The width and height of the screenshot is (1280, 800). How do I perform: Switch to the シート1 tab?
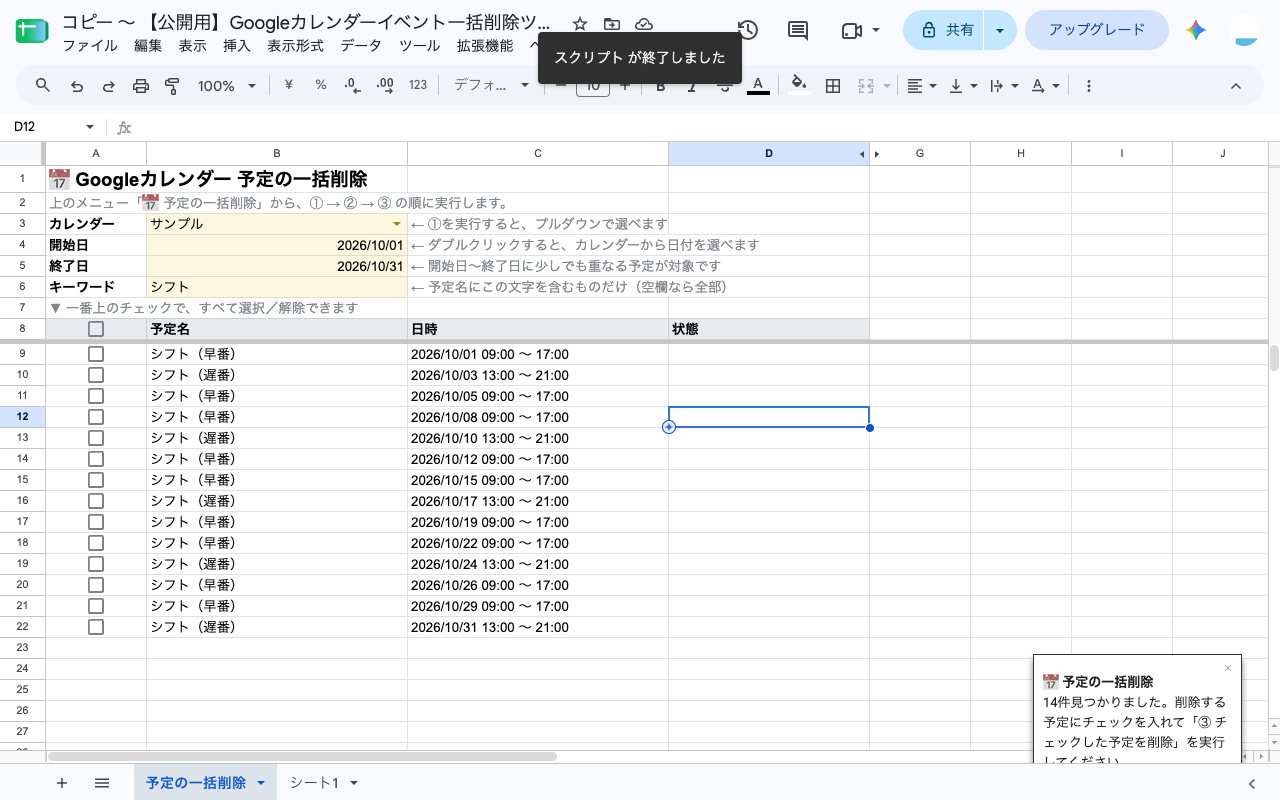click(314, 783)
